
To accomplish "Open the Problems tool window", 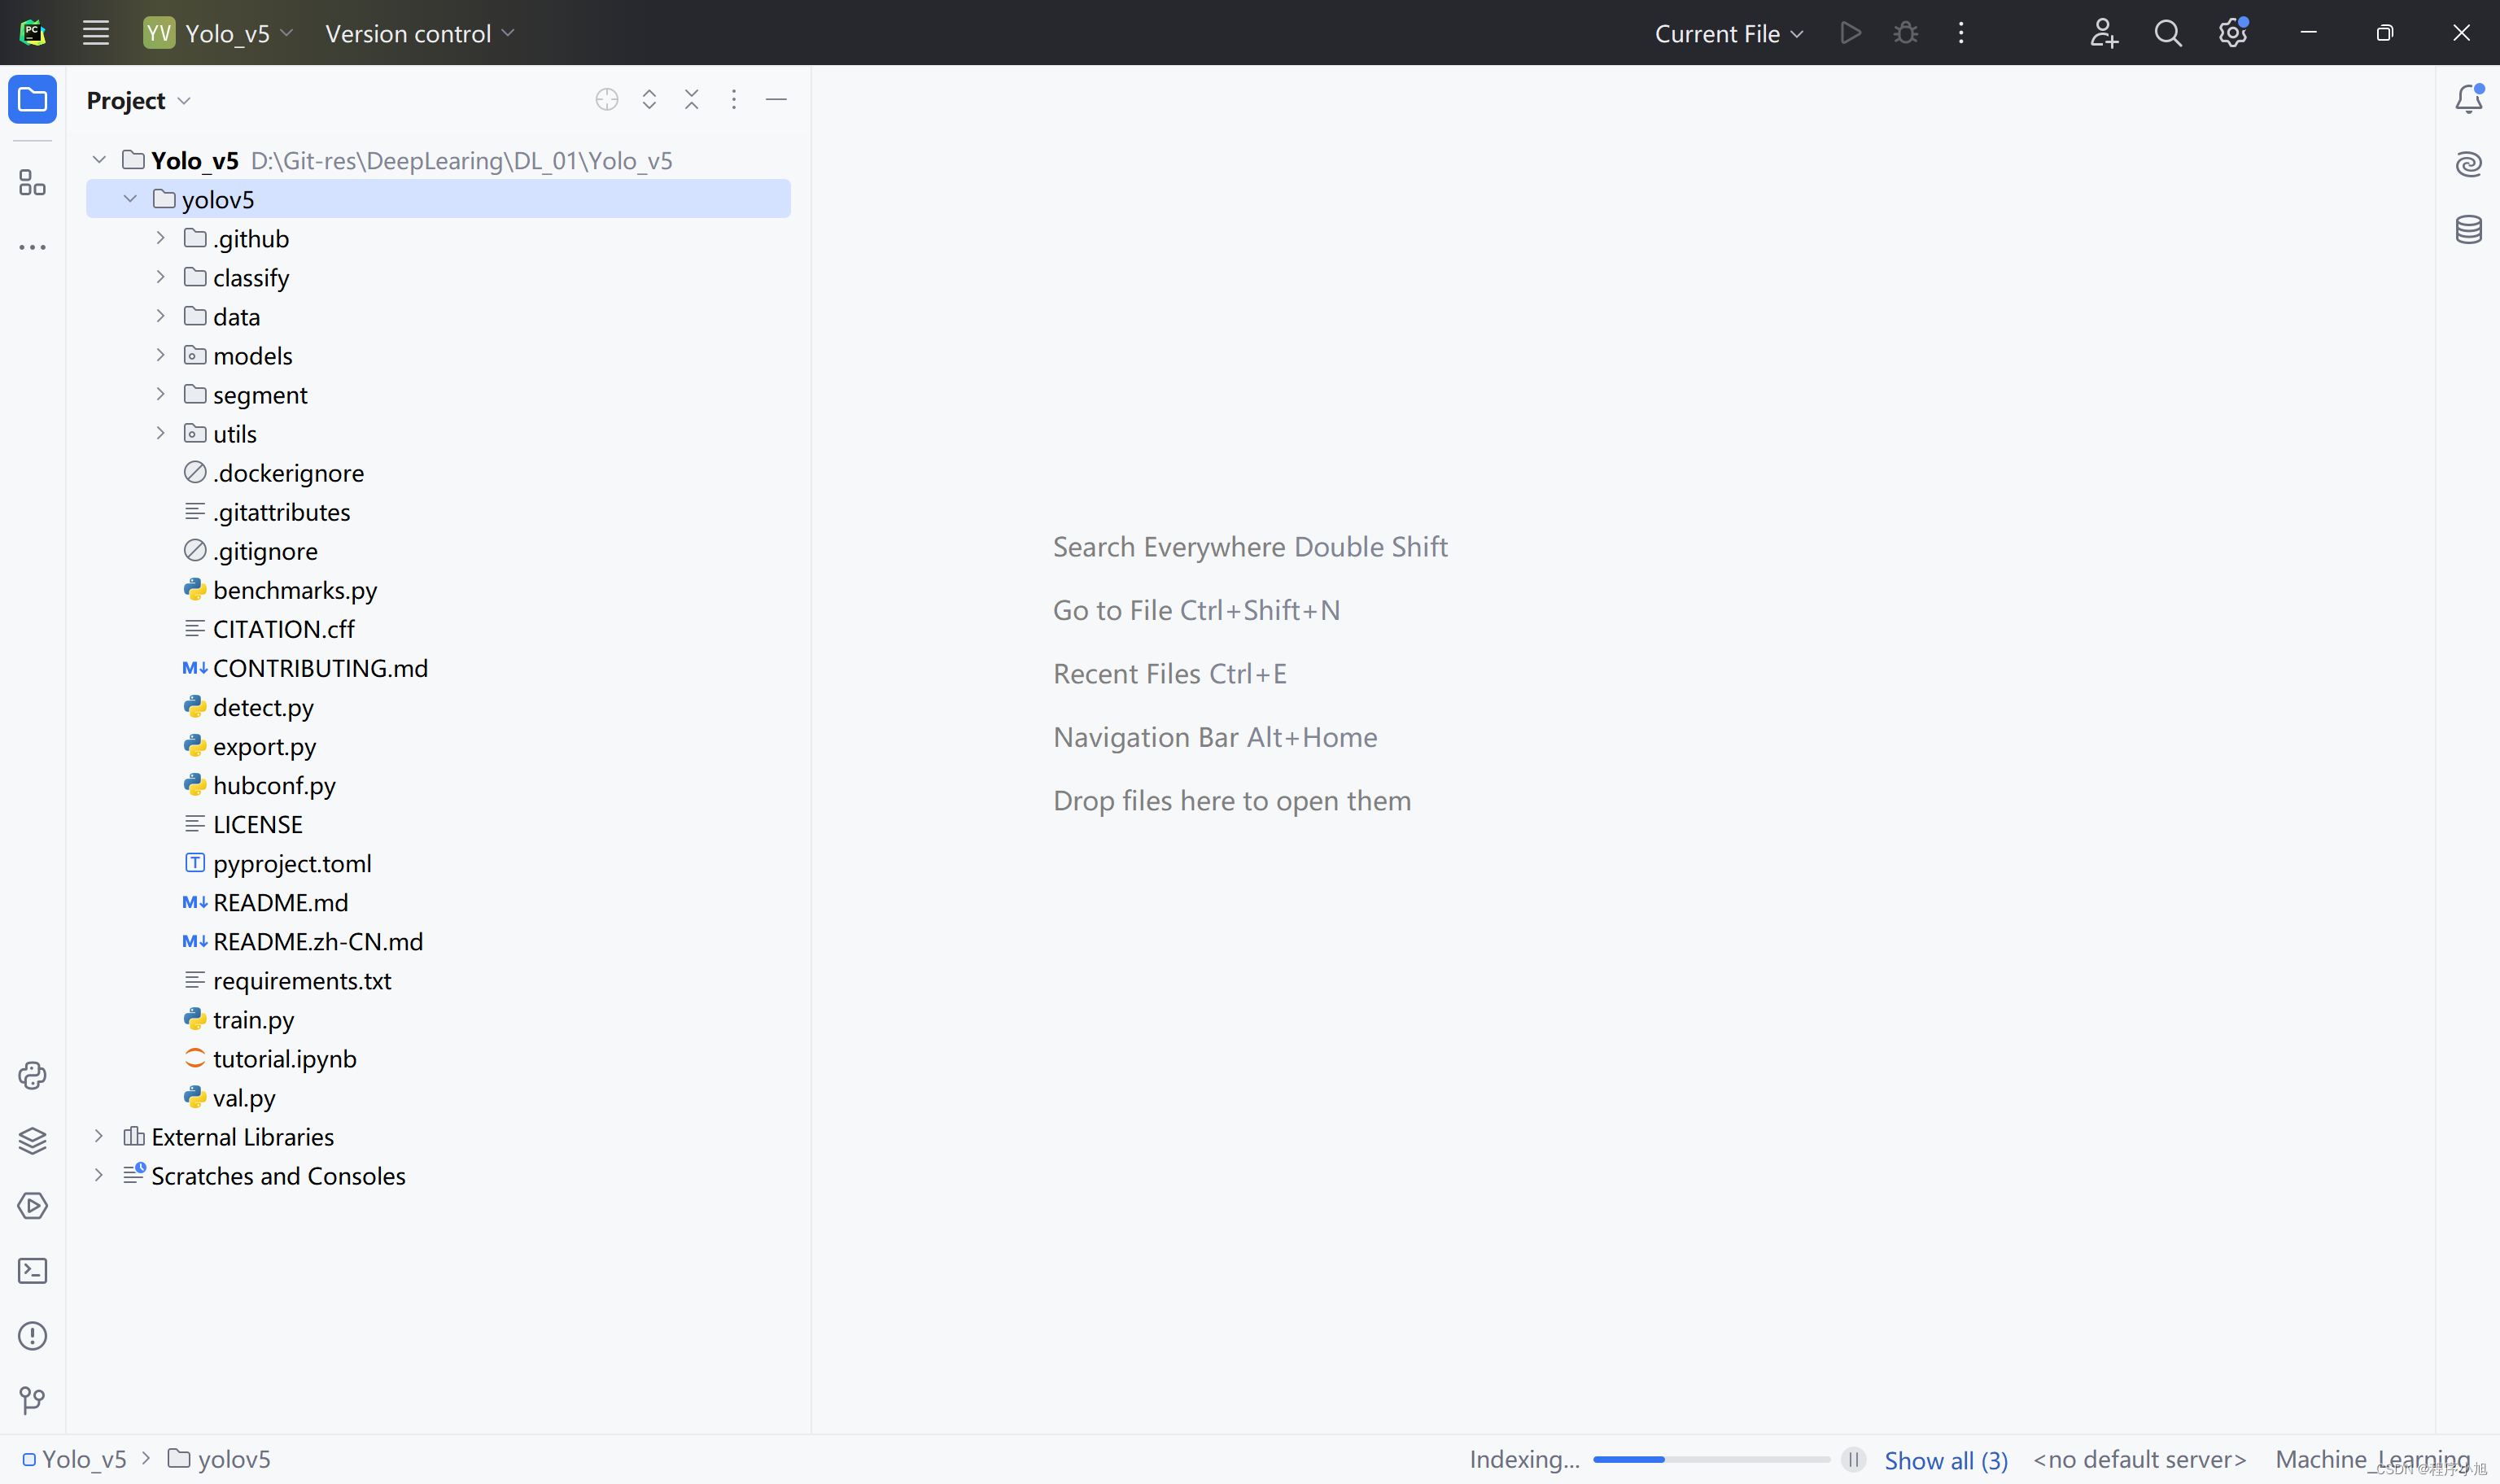I will [x=32, y=1336].
